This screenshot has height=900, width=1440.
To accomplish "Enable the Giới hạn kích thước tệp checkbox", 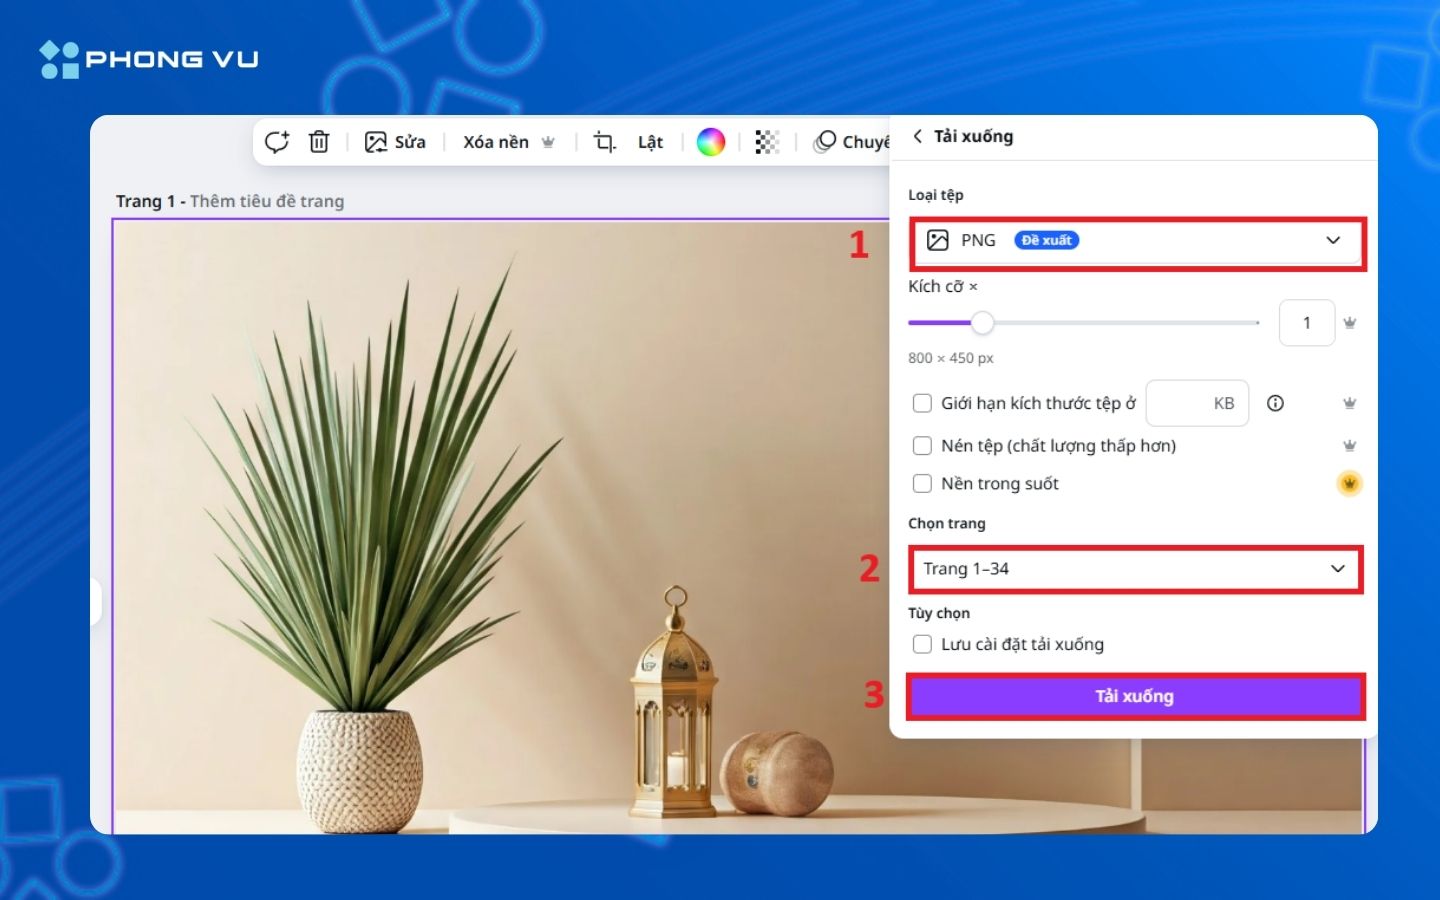I will 922,403.
